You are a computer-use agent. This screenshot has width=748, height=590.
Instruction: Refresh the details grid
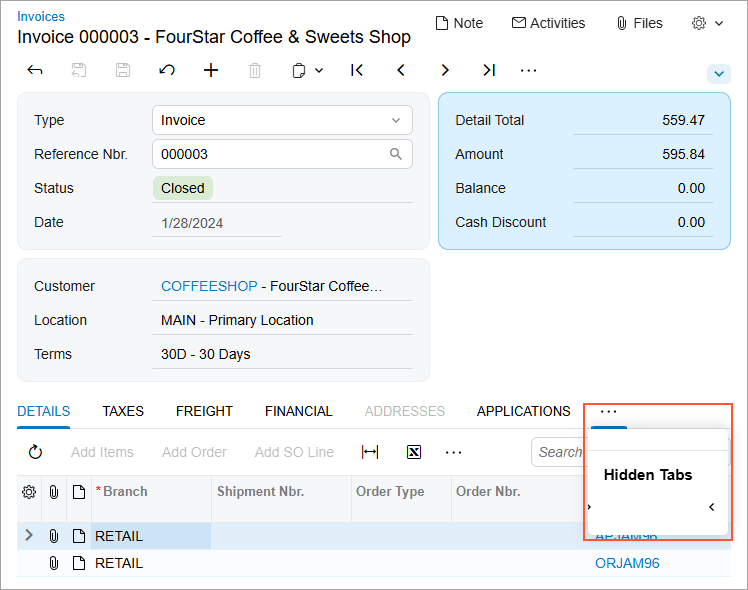click(x=35, y=452)
